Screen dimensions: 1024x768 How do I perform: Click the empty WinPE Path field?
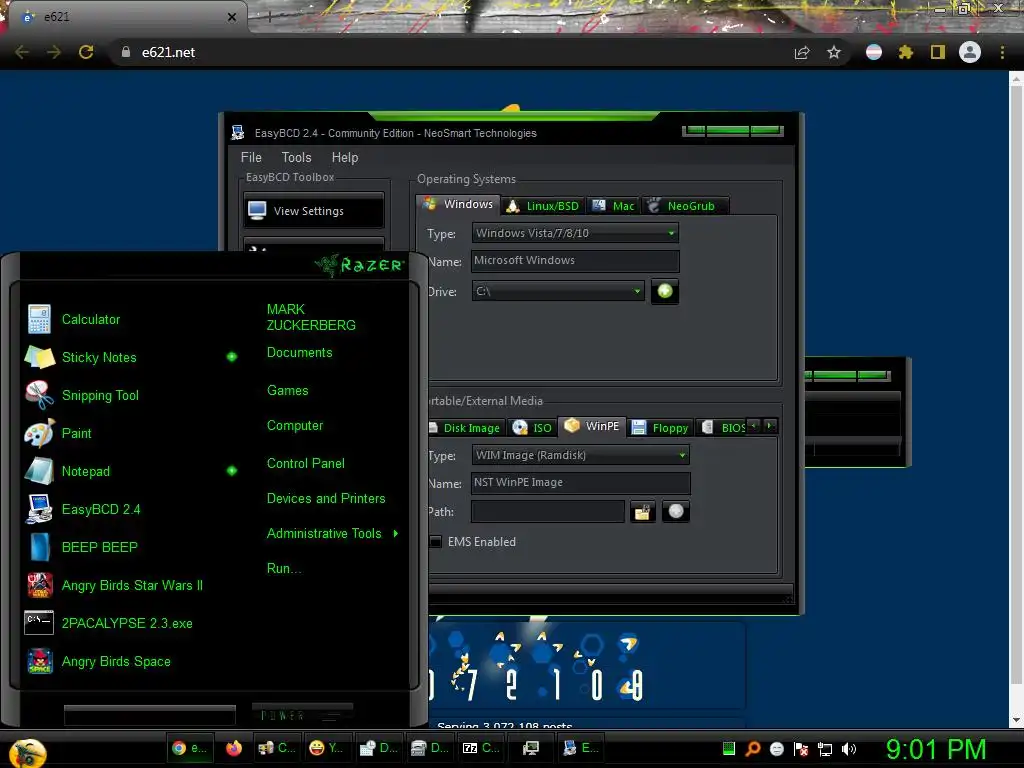pos(548,511)
